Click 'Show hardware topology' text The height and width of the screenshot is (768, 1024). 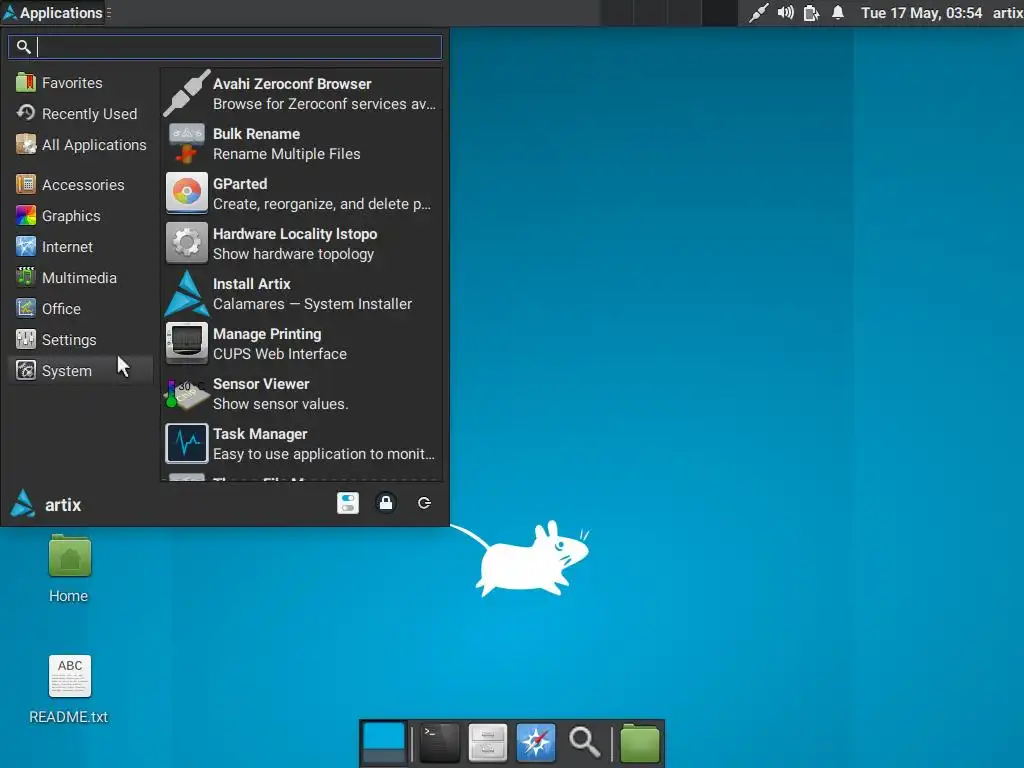(x=293, y=254)
